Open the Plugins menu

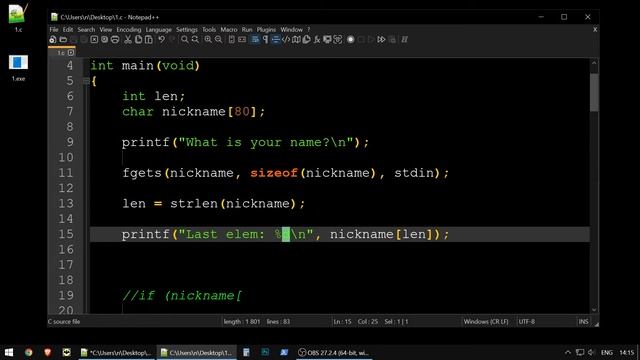266,29
